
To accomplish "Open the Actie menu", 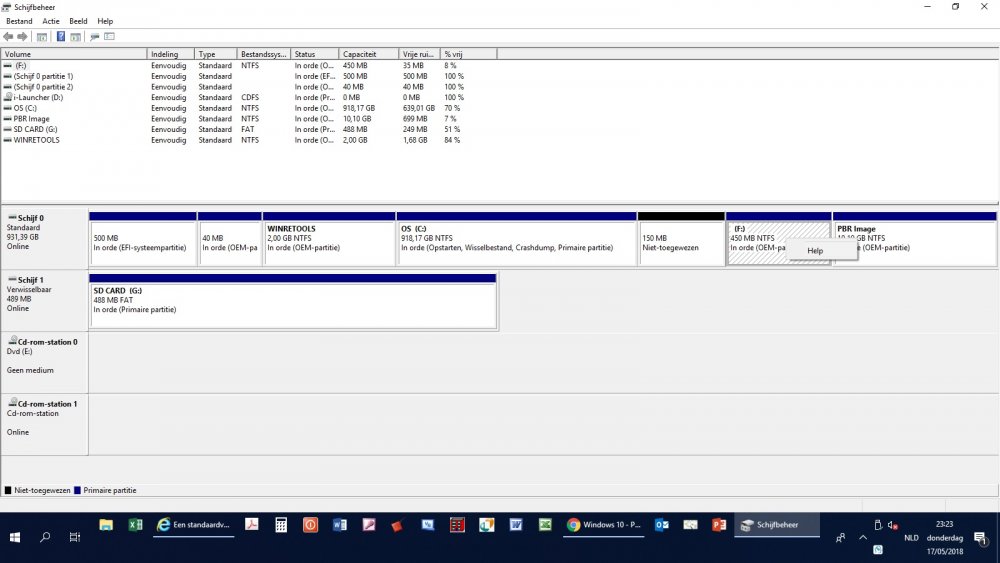I will tap(50, 21).
